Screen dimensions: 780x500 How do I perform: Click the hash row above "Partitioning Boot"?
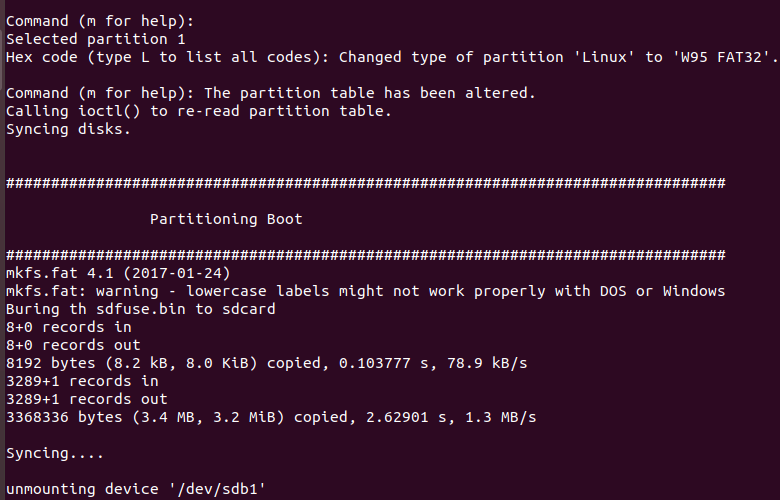pos(365,183)
